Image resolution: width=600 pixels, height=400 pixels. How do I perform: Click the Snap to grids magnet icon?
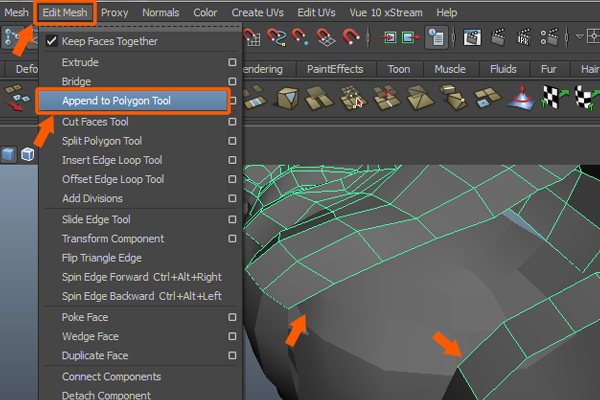253,38
